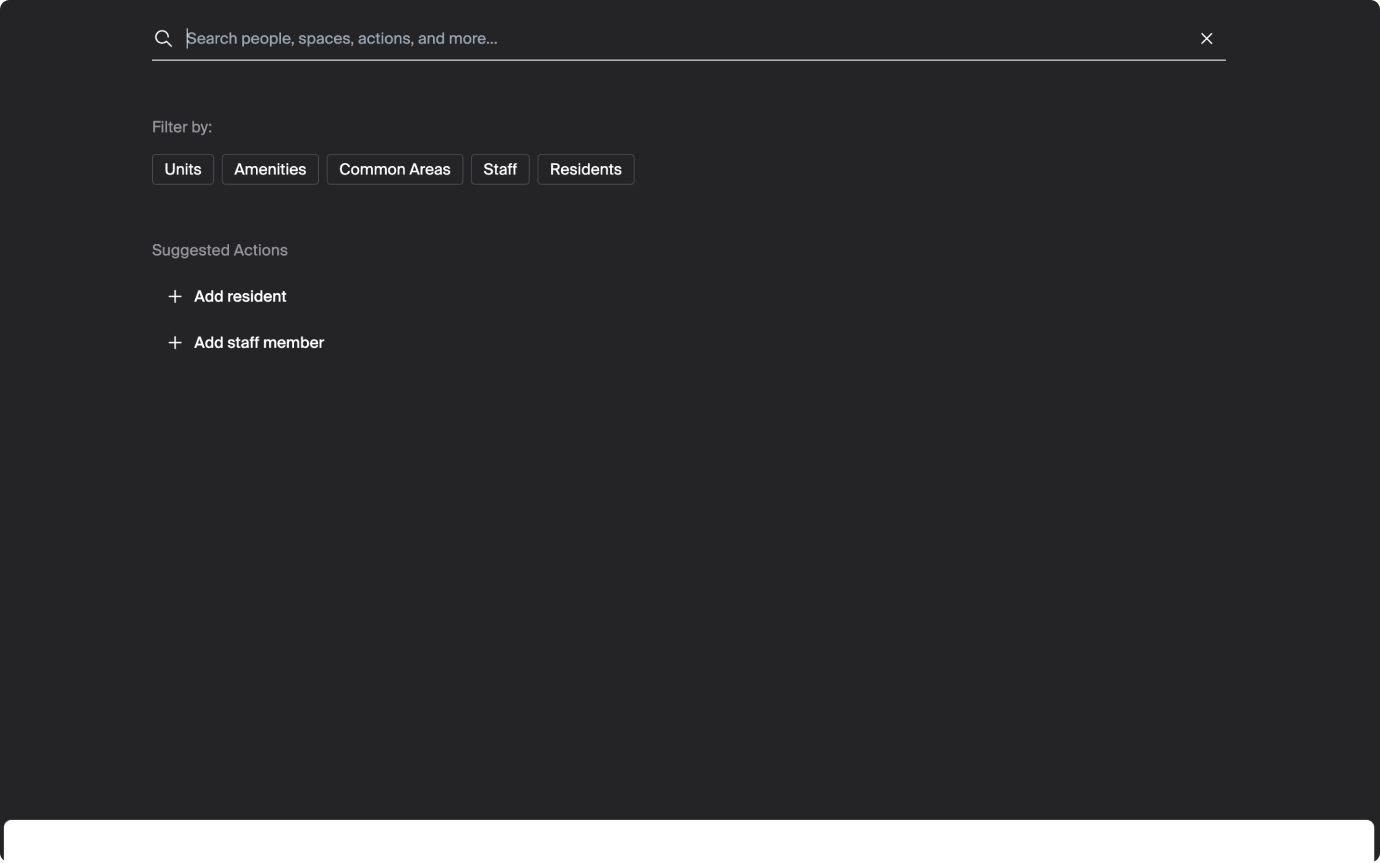The width and height of the screenshot is (1380, 863).
Task: Toggle the Residents filter chip
Action: click(x=585, y=169)
